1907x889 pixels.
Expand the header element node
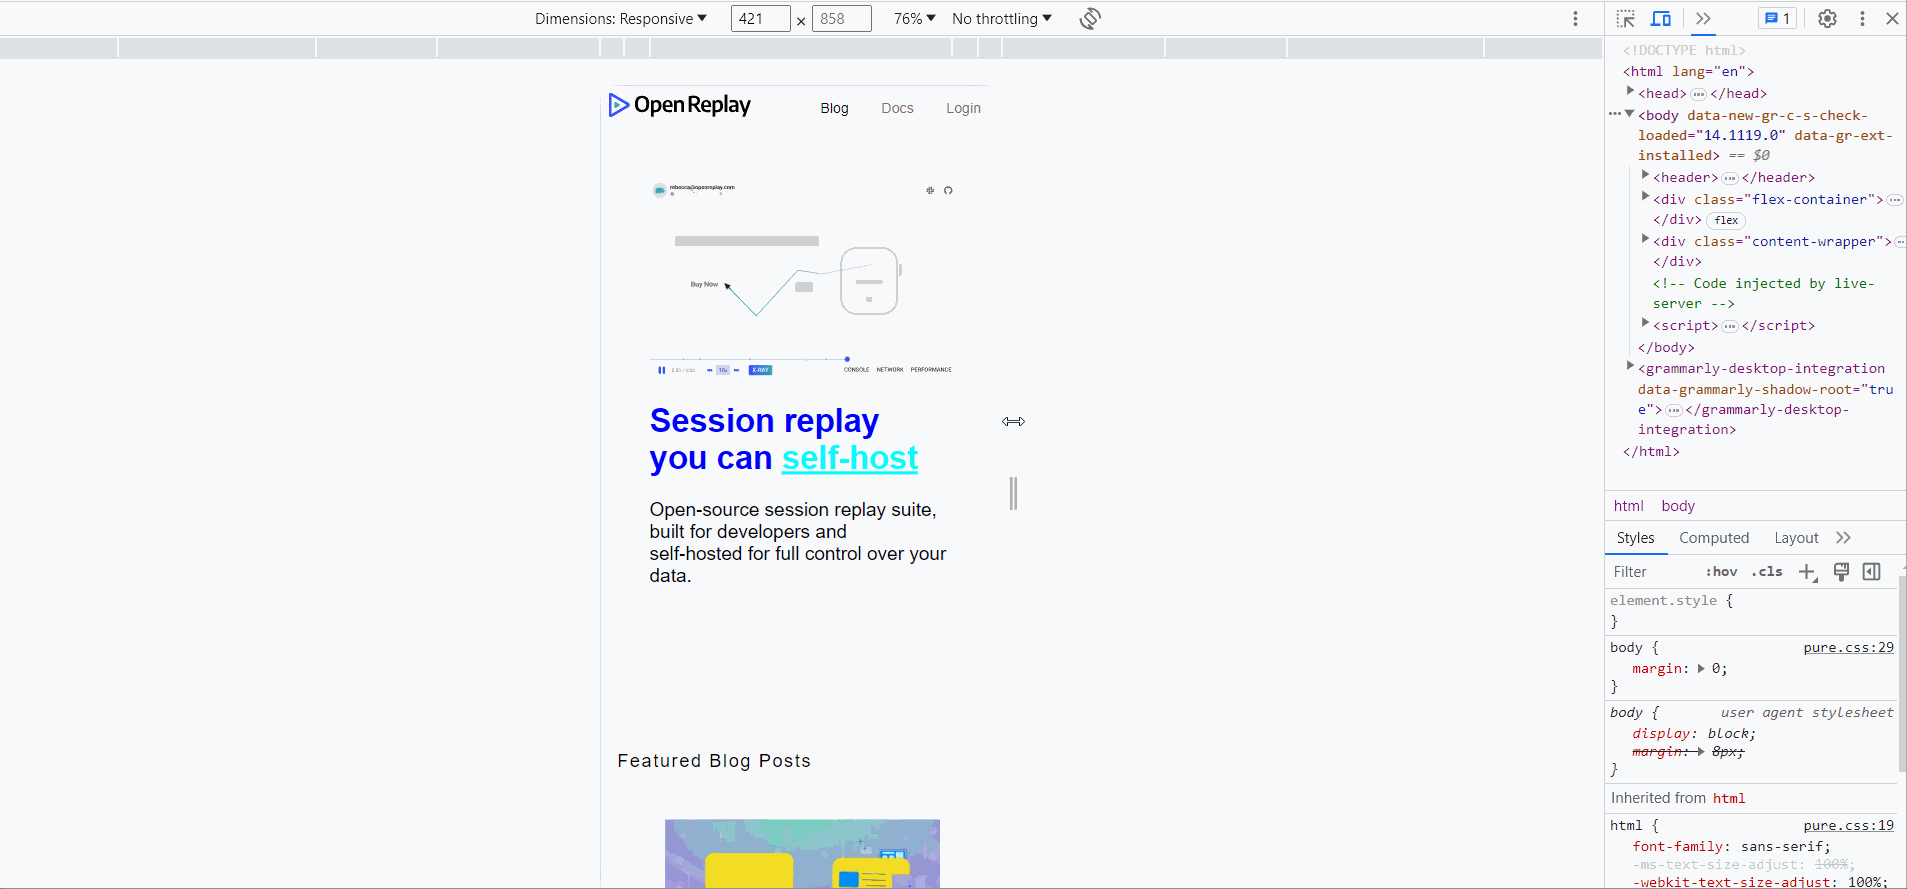click(x=1645, y=176)
